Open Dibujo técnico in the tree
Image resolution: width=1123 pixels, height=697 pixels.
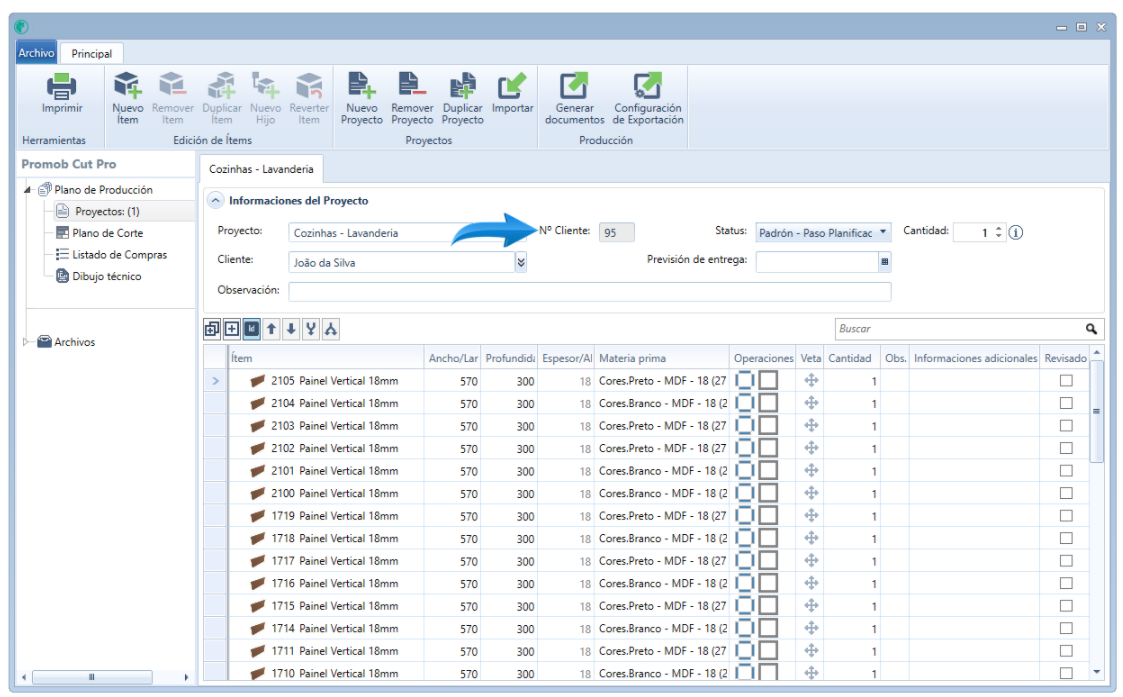coord(107,276)
